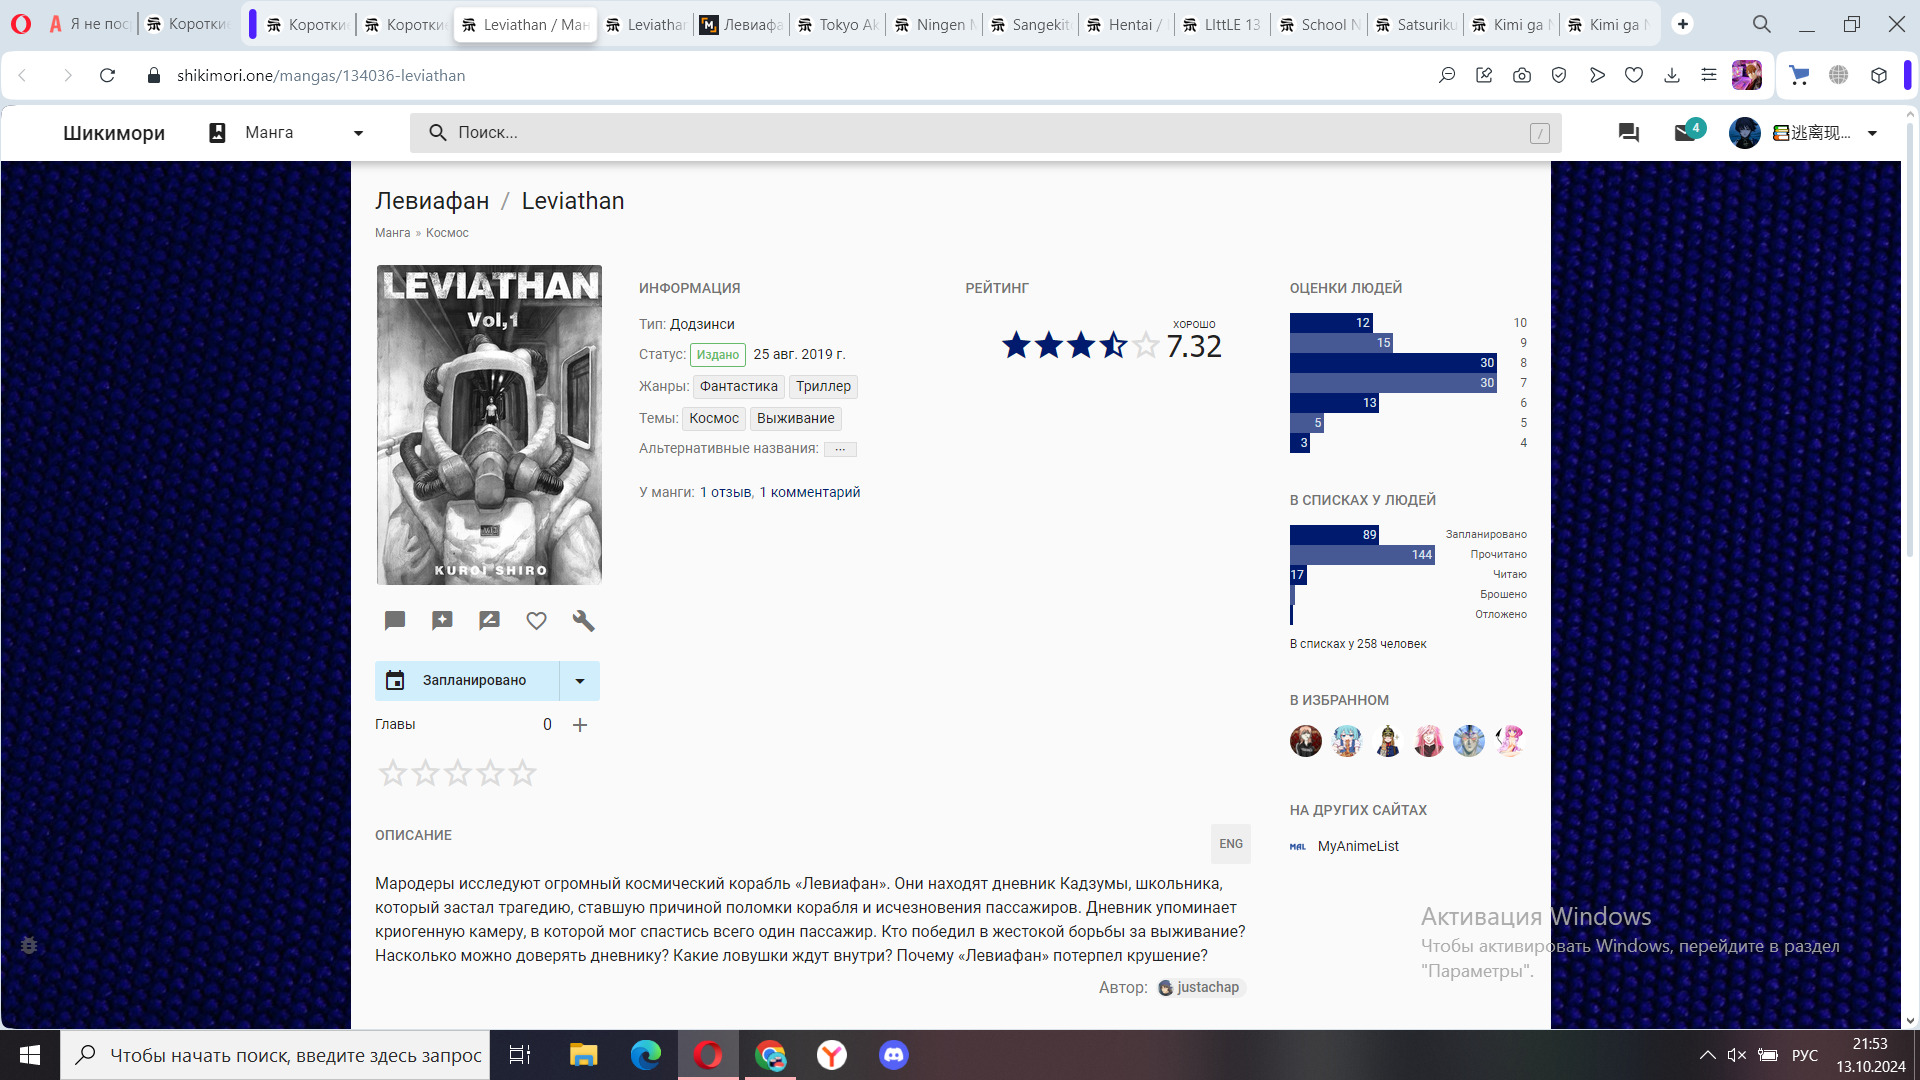Increase the chapters count with plus button

(580, 725)
